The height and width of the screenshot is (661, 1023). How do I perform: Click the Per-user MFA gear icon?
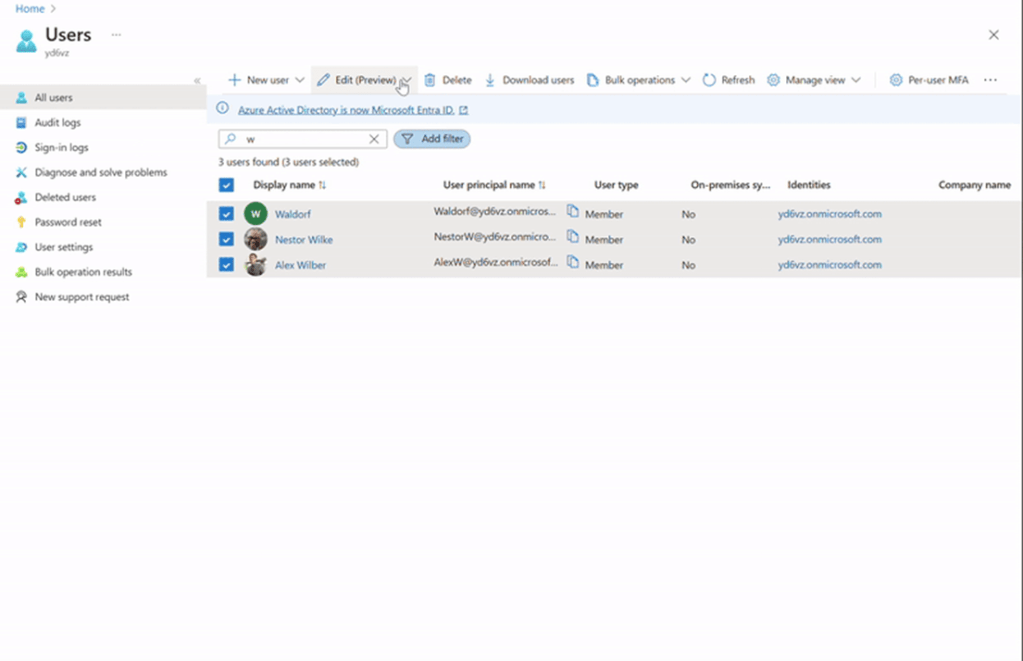pos(896,80)
